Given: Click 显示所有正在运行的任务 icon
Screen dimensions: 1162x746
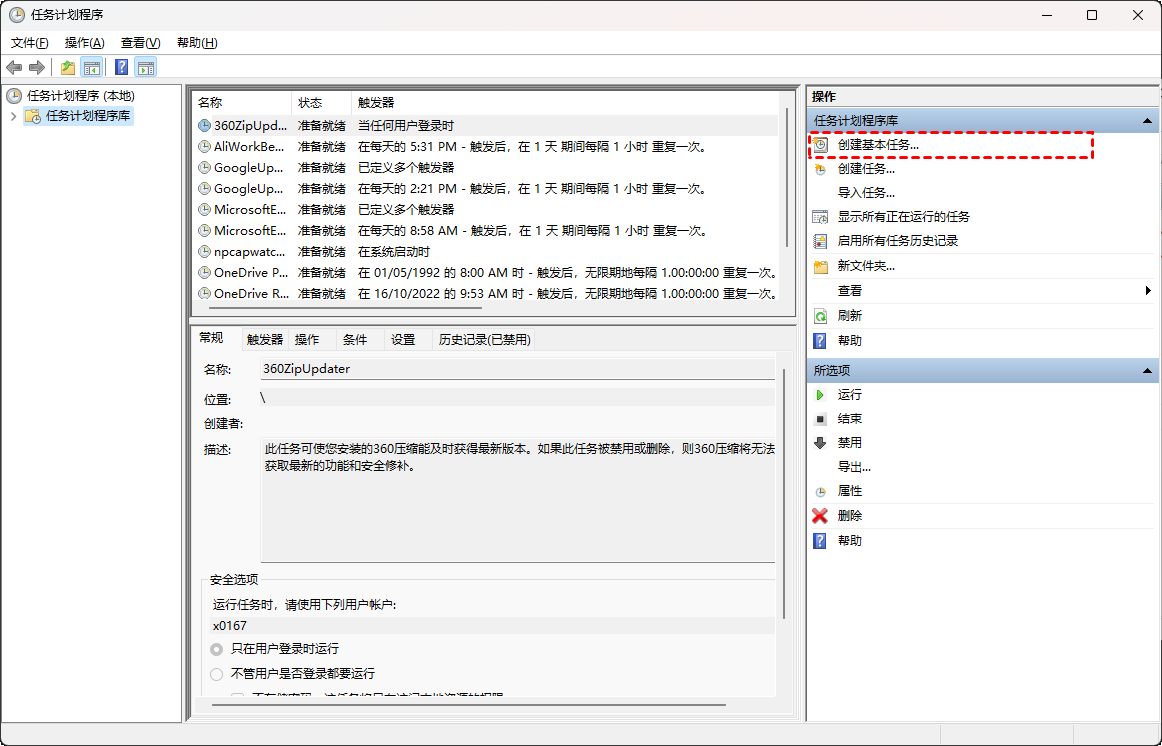Looking at the screenshot, I should pos(820,217).
